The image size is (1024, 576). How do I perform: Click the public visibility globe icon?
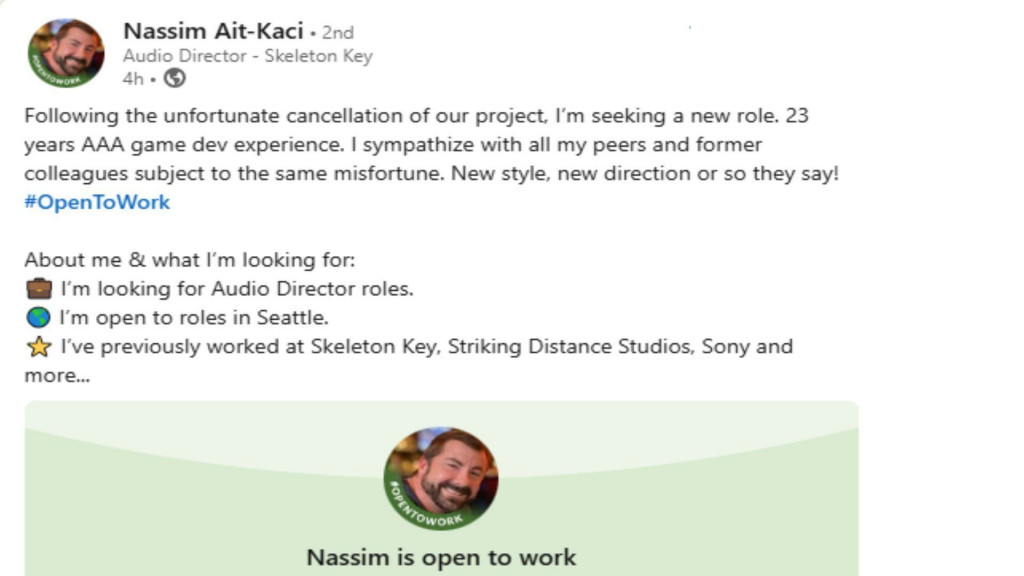coord(174,78)
